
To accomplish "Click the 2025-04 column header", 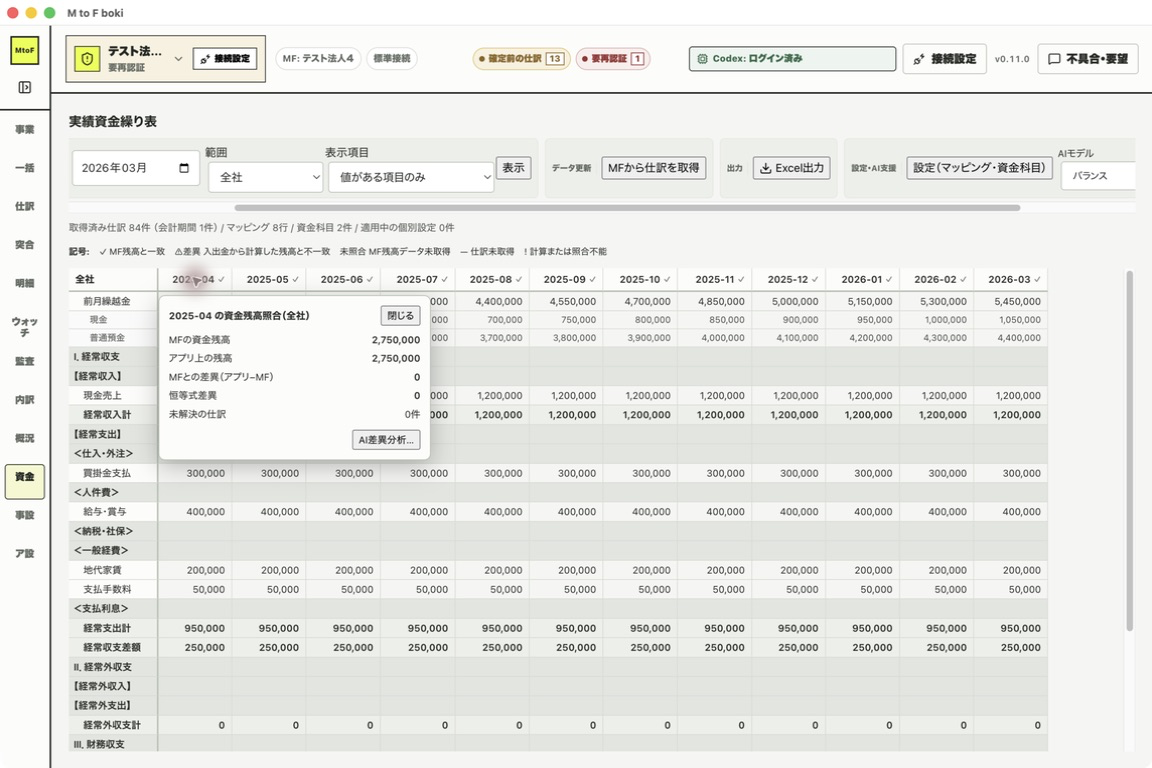I will [195, 279].
